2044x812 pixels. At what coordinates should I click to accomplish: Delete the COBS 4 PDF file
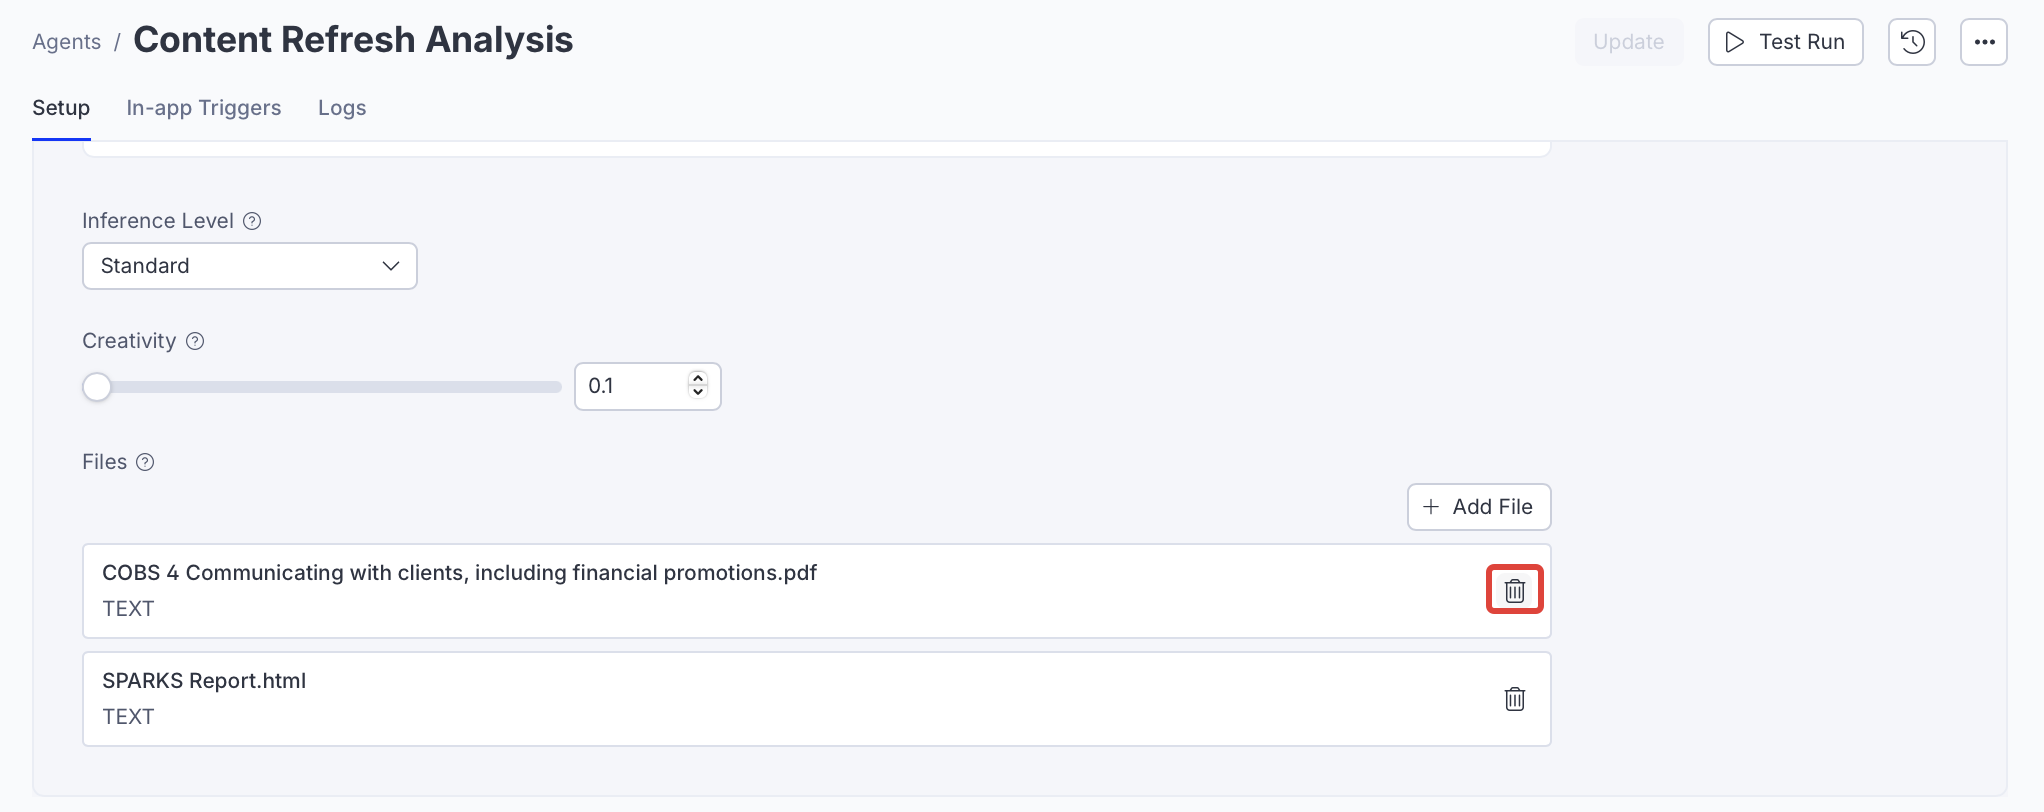1515,590
